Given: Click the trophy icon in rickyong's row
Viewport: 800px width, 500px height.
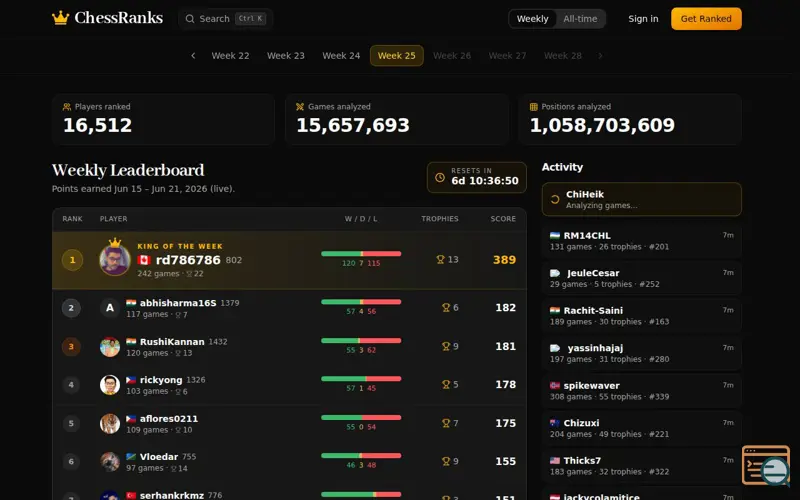Looking at the screenshot, I should coord(446,384).
